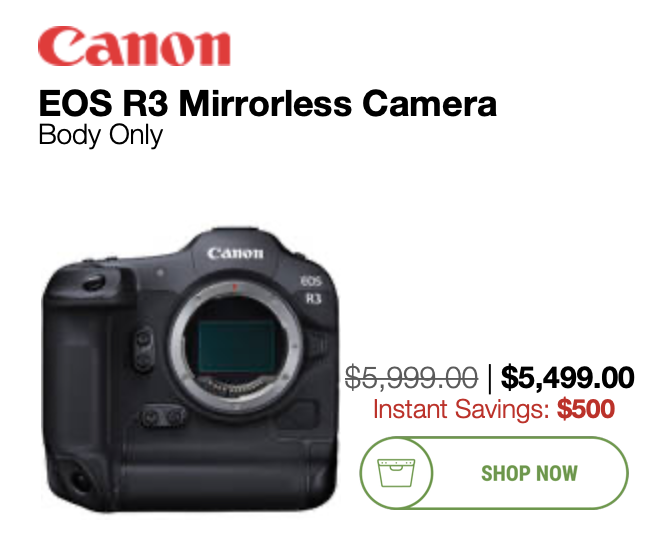Click the silver lens mount ring
Screen dimensions: 666x554
pos(236,348)
